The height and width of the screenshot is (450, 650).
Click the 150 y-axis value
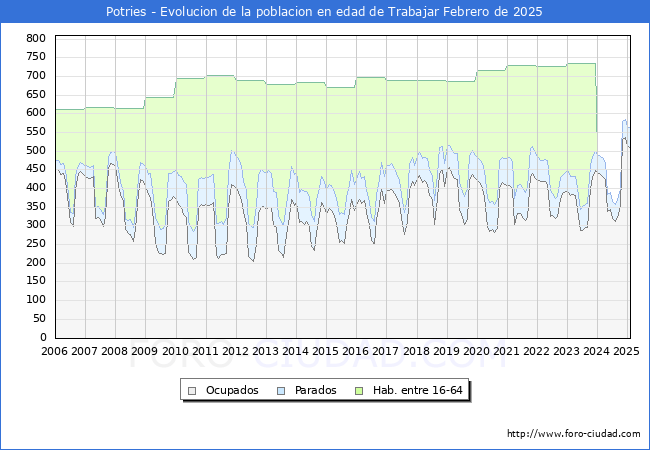tap(36, 281)
